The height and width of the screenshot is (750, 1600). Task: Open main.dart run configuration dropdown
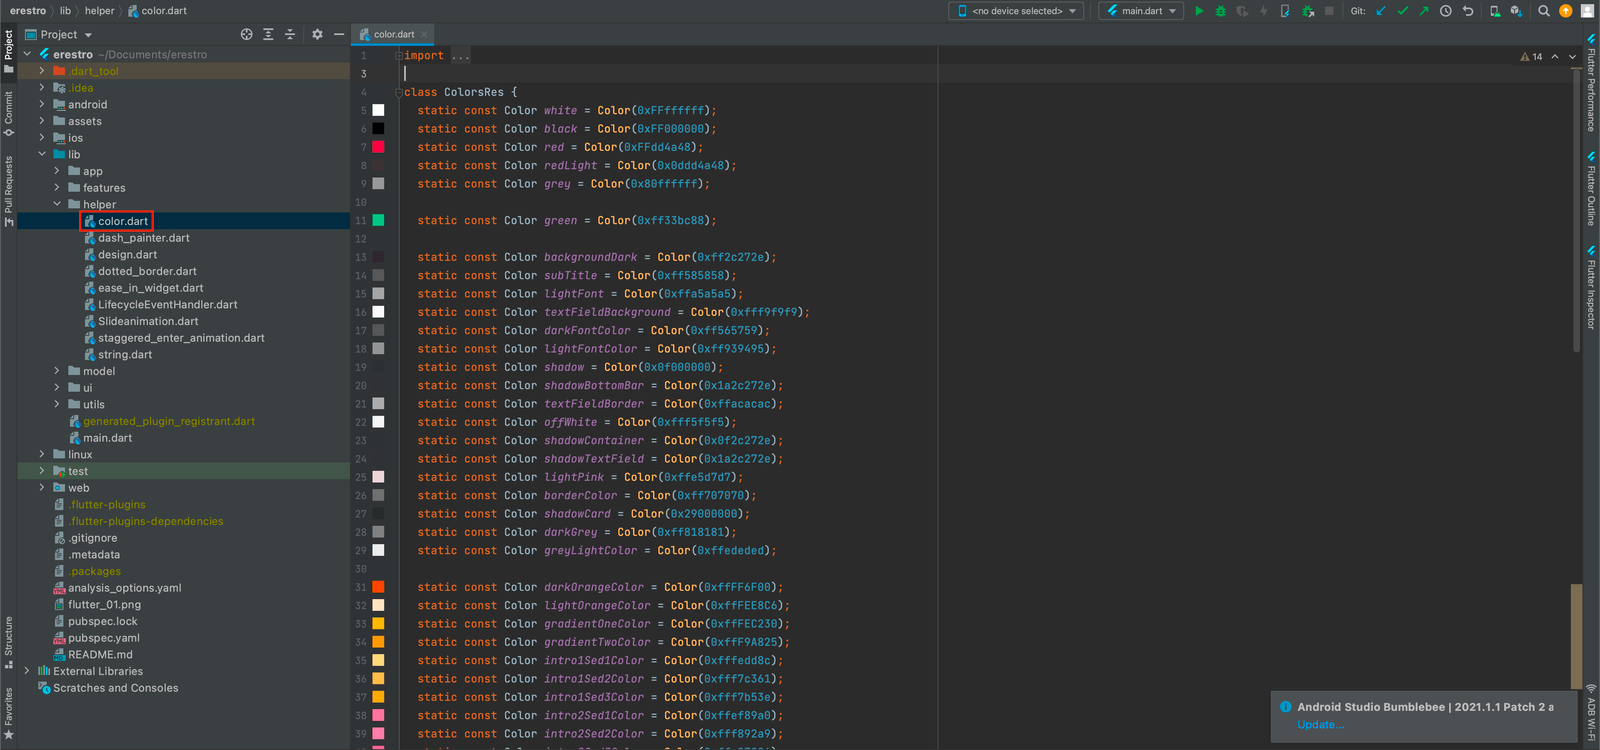(x=1142, y=11)
